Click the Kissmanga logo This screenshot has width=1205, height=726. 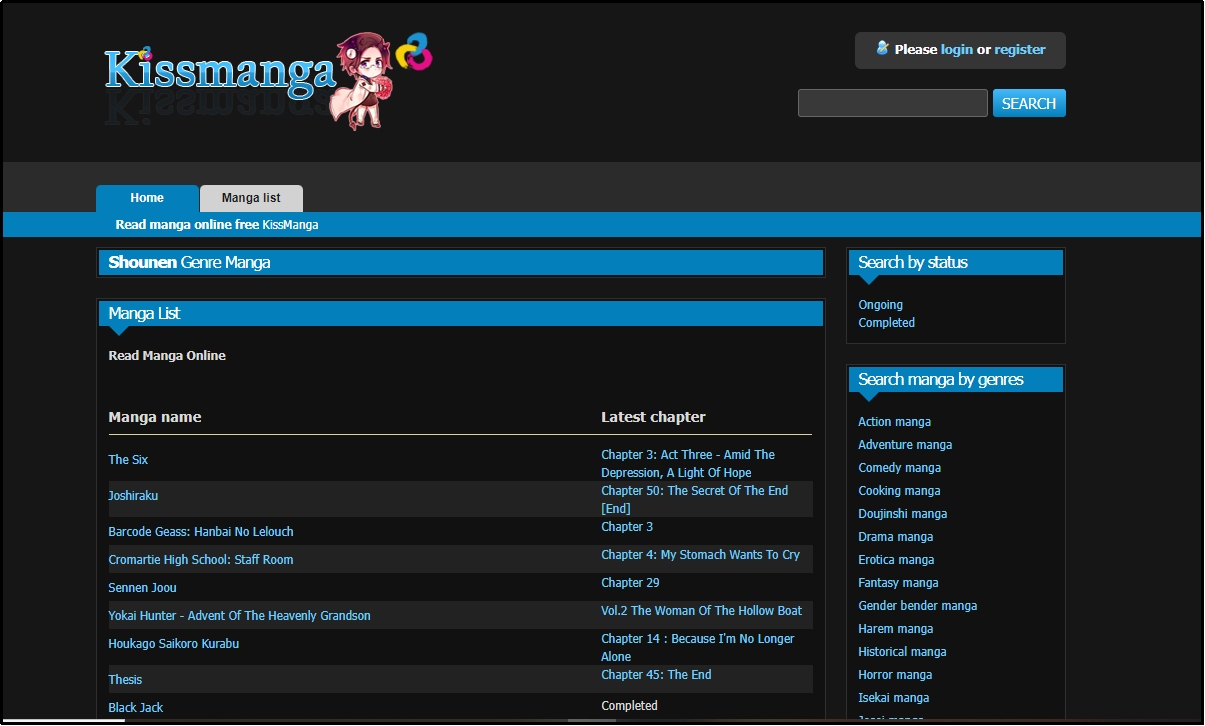click(x=220, y=72)
